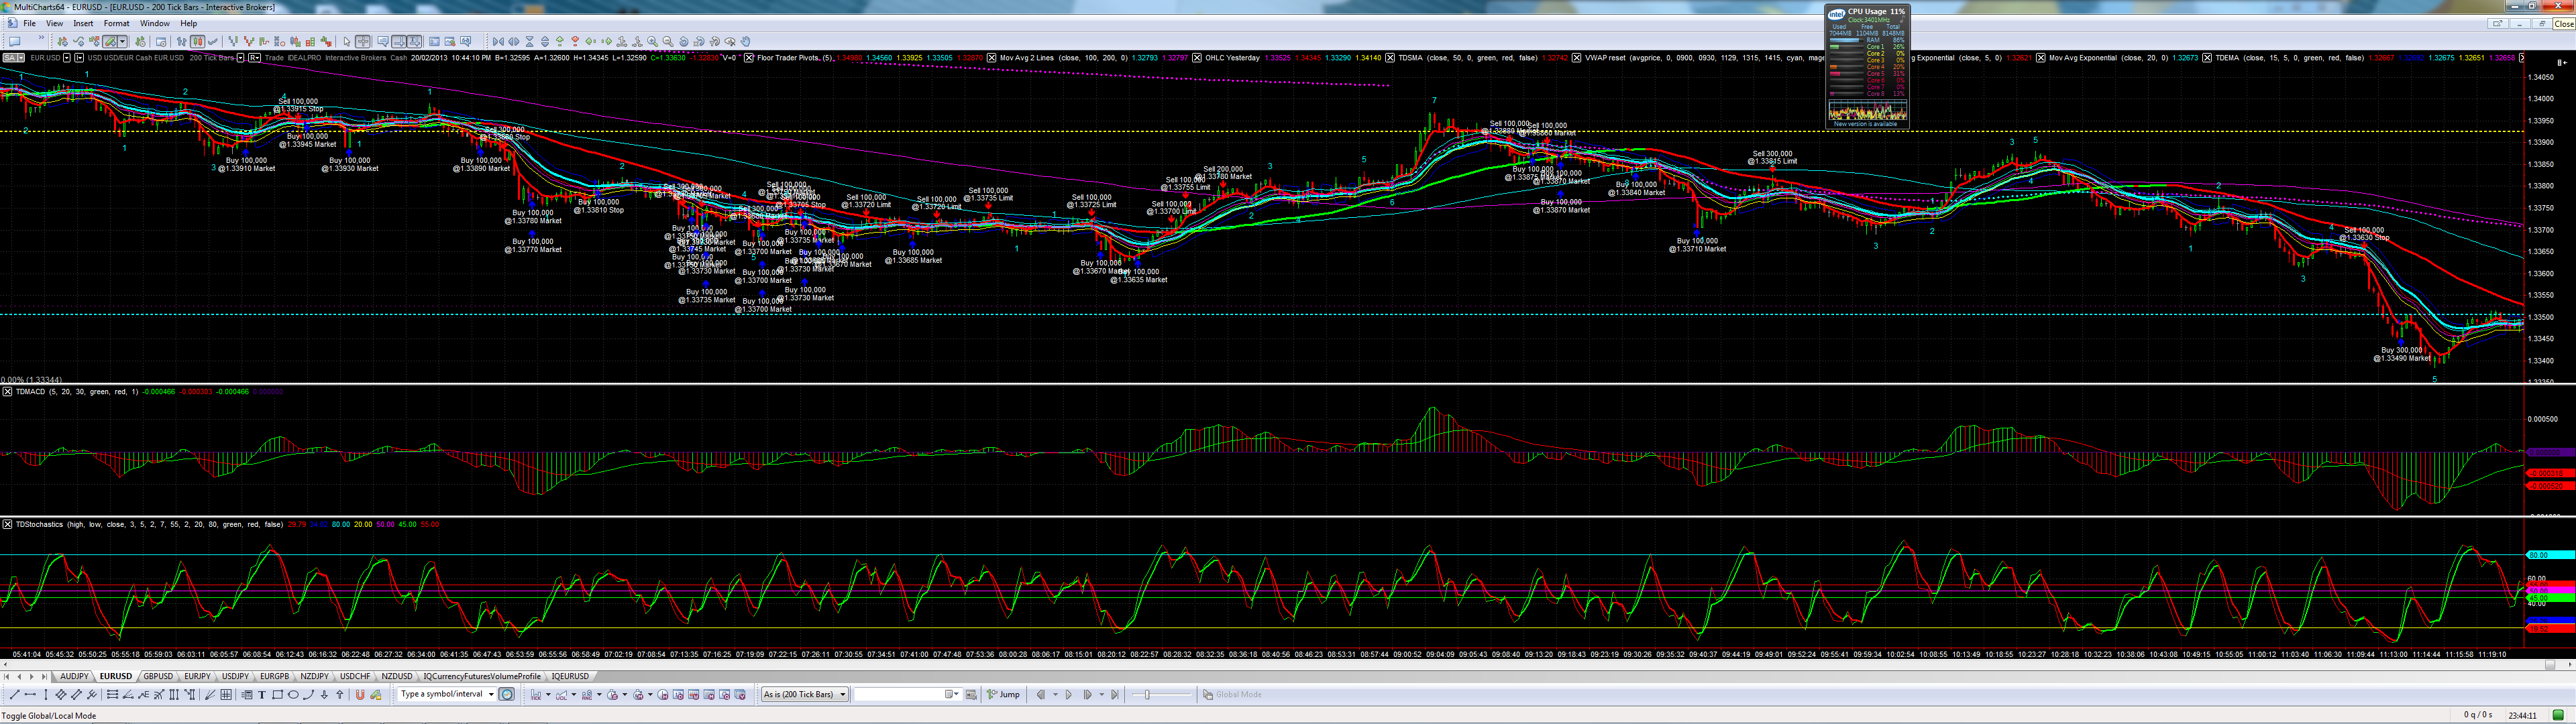Open the Format menu
This screenshot has width=2576, height=724.
[116, 23]
